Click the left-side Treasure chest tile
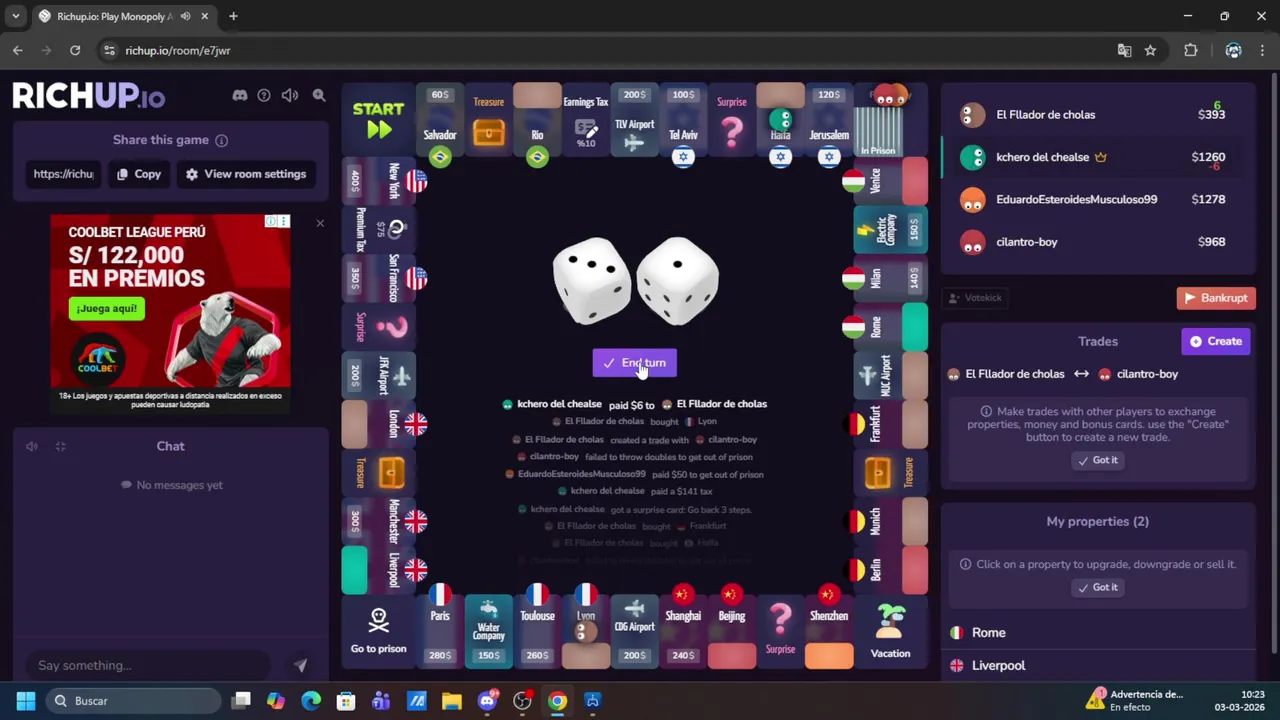This screenshot has width=1280, height=720. (378, 472)
